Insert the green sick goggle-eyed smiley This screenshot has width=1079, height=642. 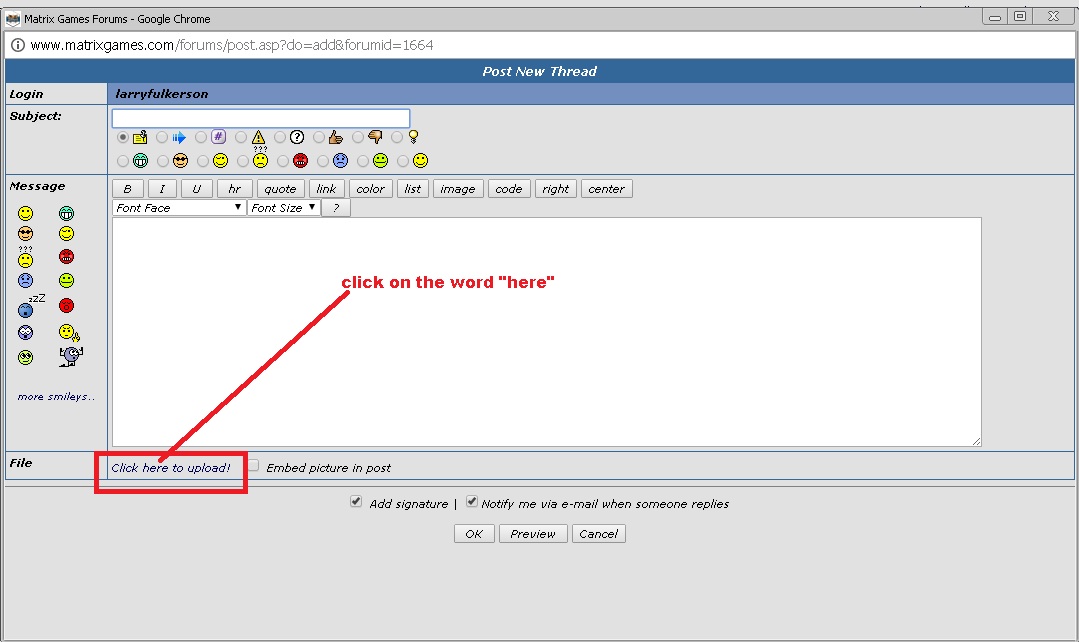click(x=25, y=358)
